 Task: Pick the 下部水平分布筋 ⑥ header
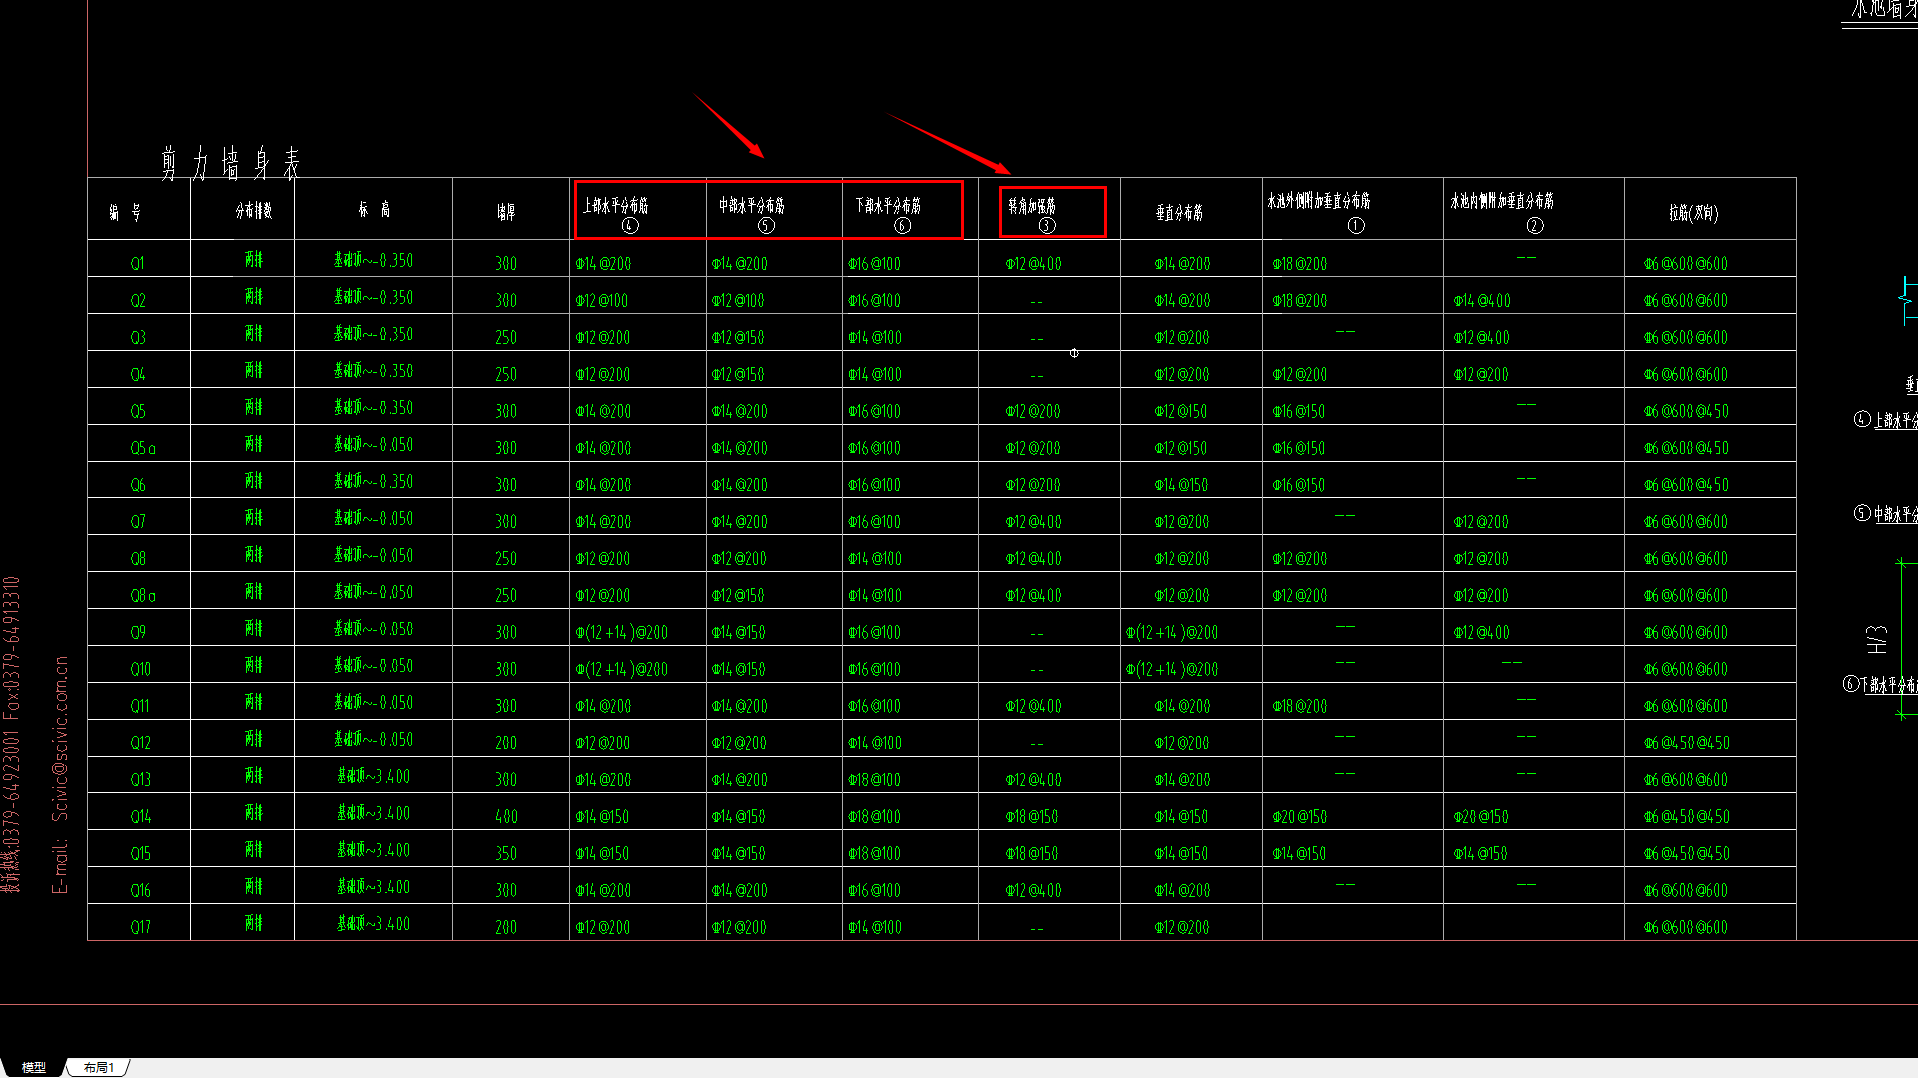click(888, 214)
